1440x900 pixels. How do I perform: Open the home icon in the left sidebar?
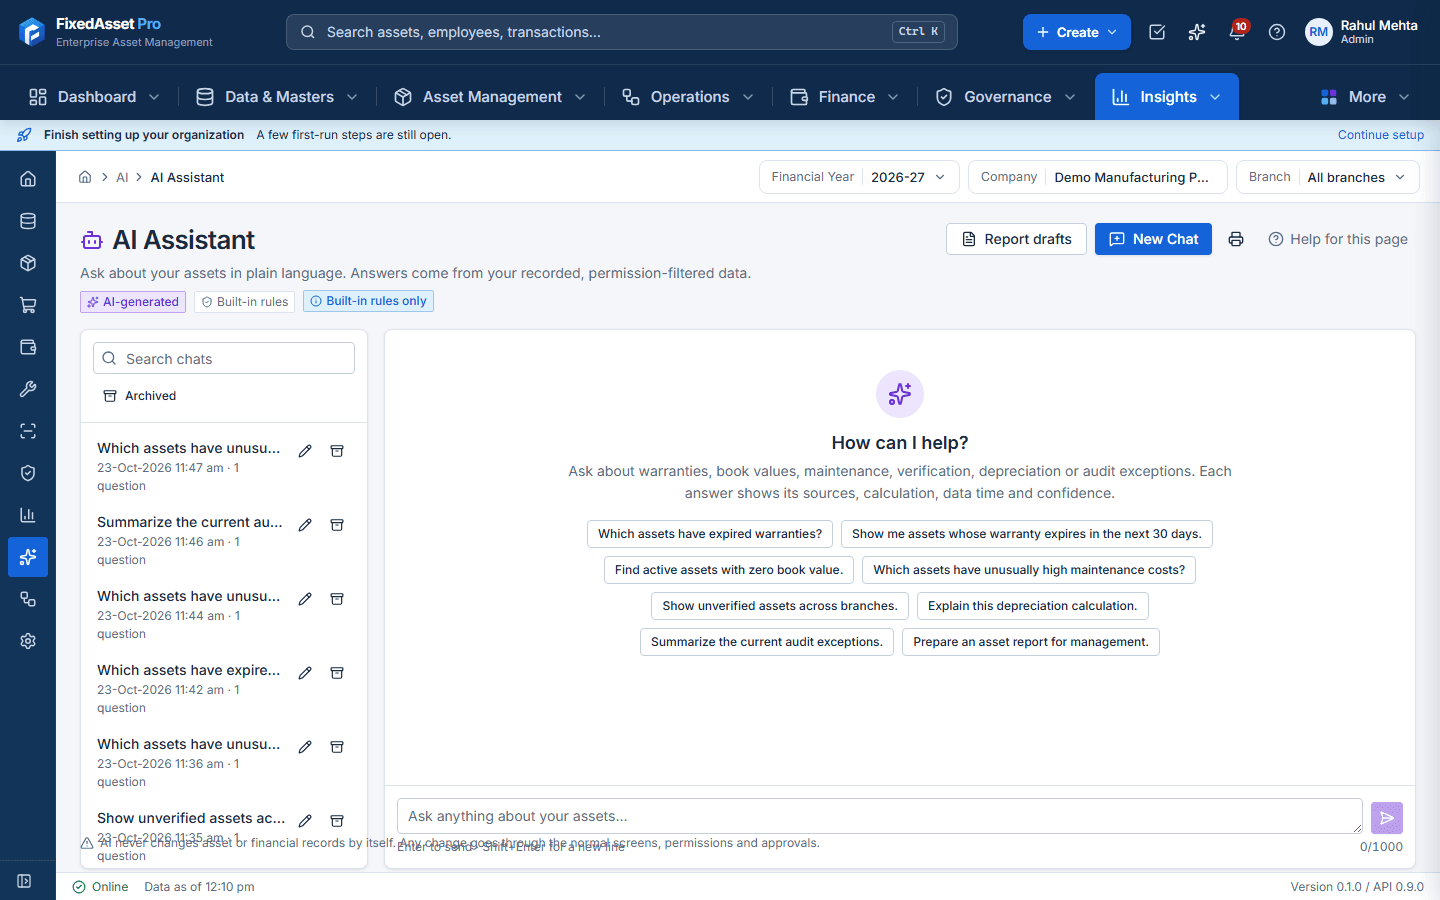tap(28, 179)
